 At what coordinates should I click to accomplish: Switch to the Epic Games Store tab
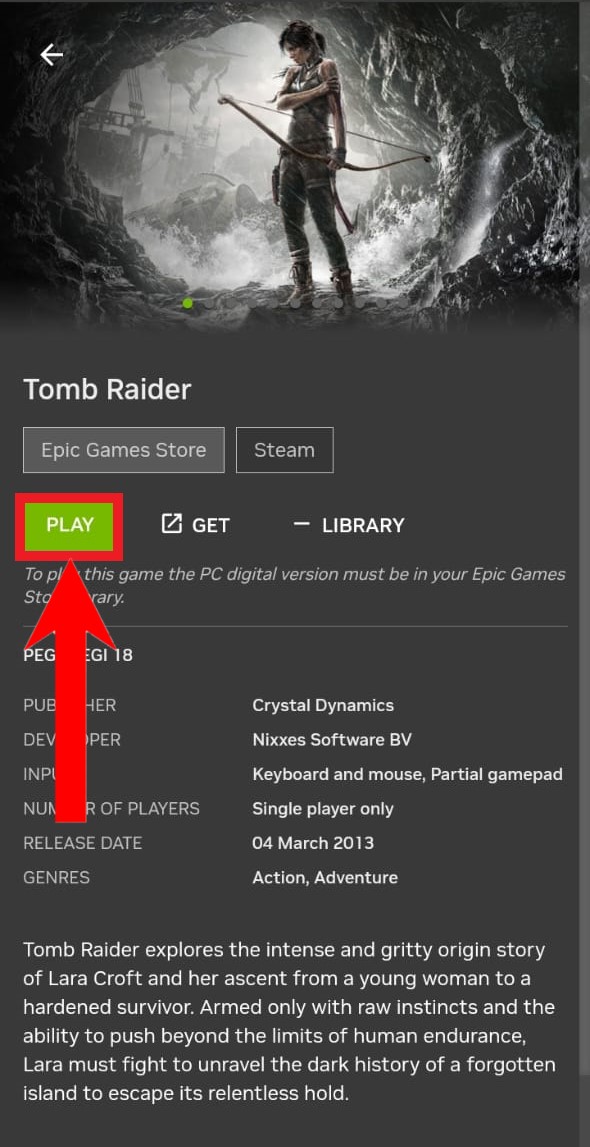(x=124, y=450)
